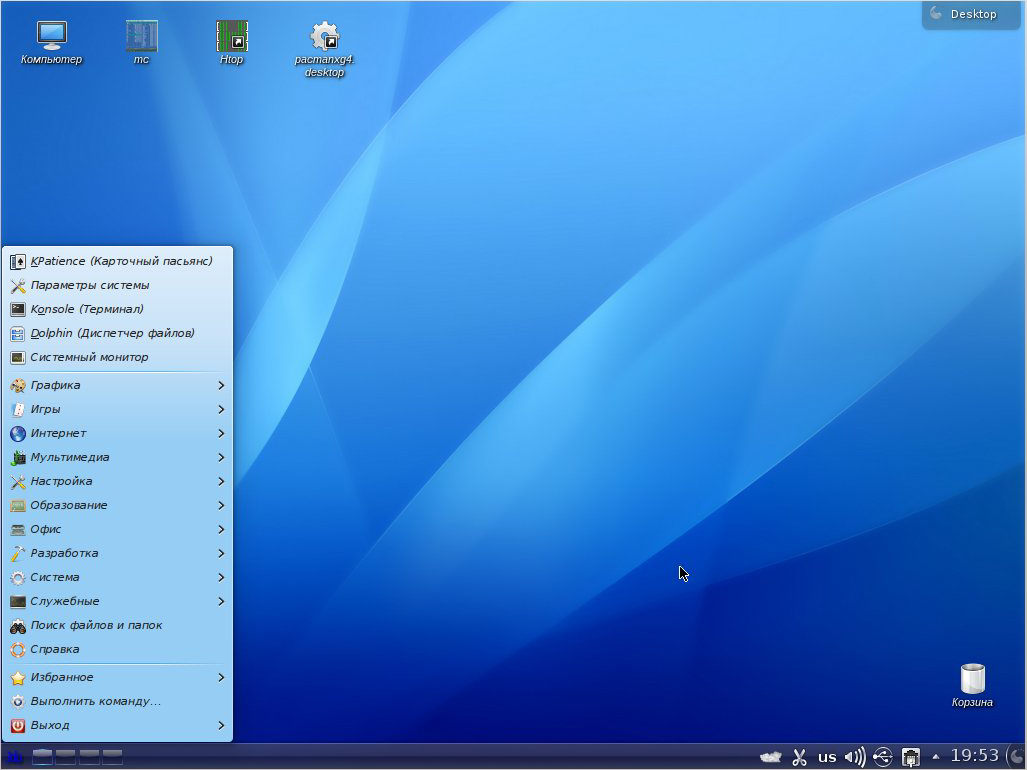Open Поиск файлов и папок
The width and height of the screenshot is (1027, 770).
pyautogui.click(x=118, y=625)
